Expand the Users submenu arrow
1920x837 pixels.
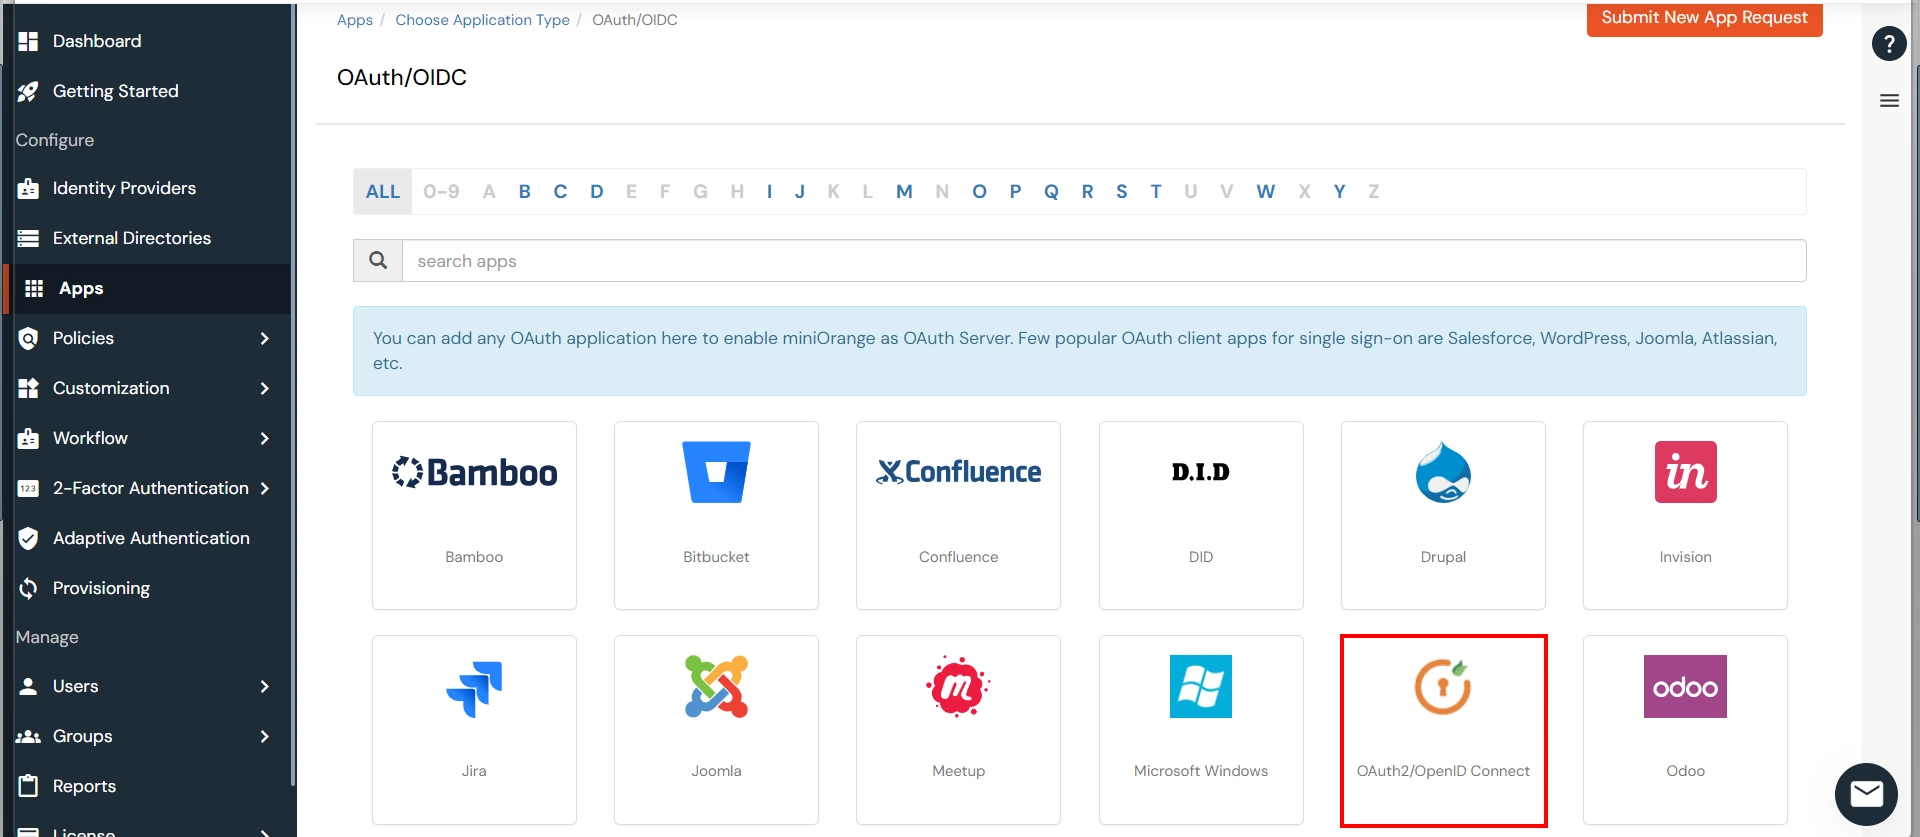[264, 686]
